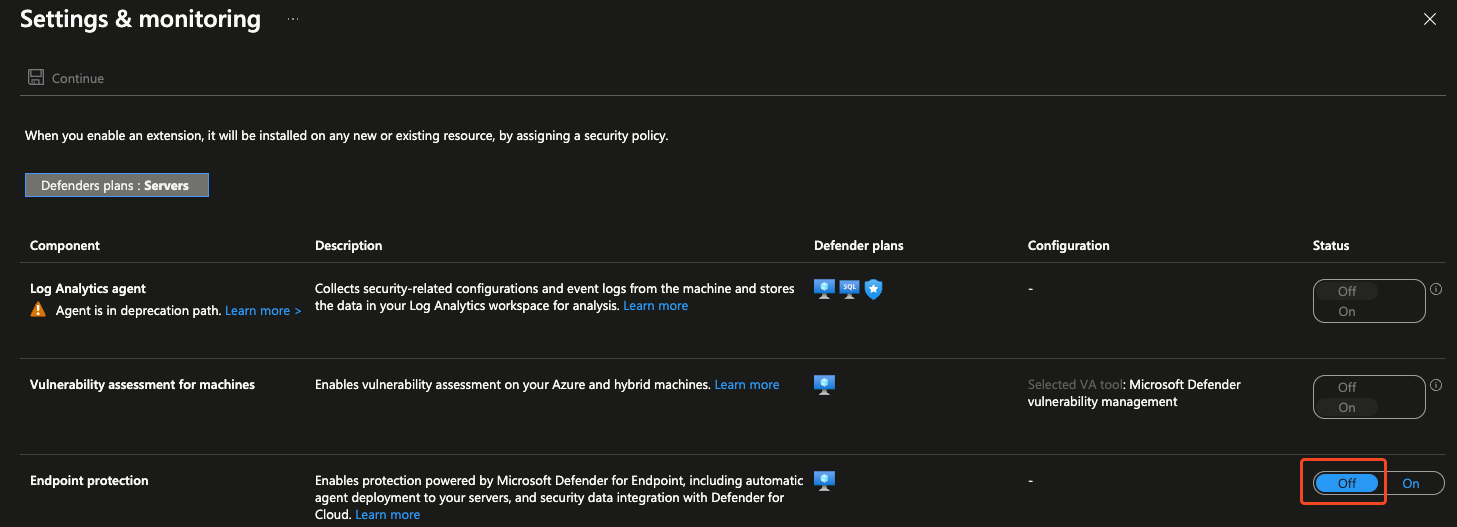Turn Endpoint protection On
This screenshot has height=527, width=1457.
[1410, 483]
